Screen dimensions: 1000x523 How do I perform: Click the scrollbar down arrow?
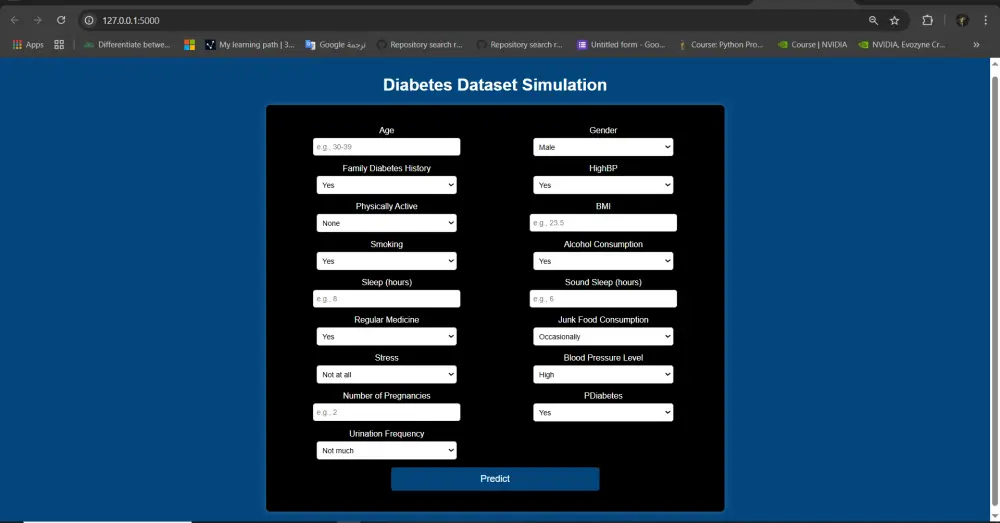click(994, 516)
